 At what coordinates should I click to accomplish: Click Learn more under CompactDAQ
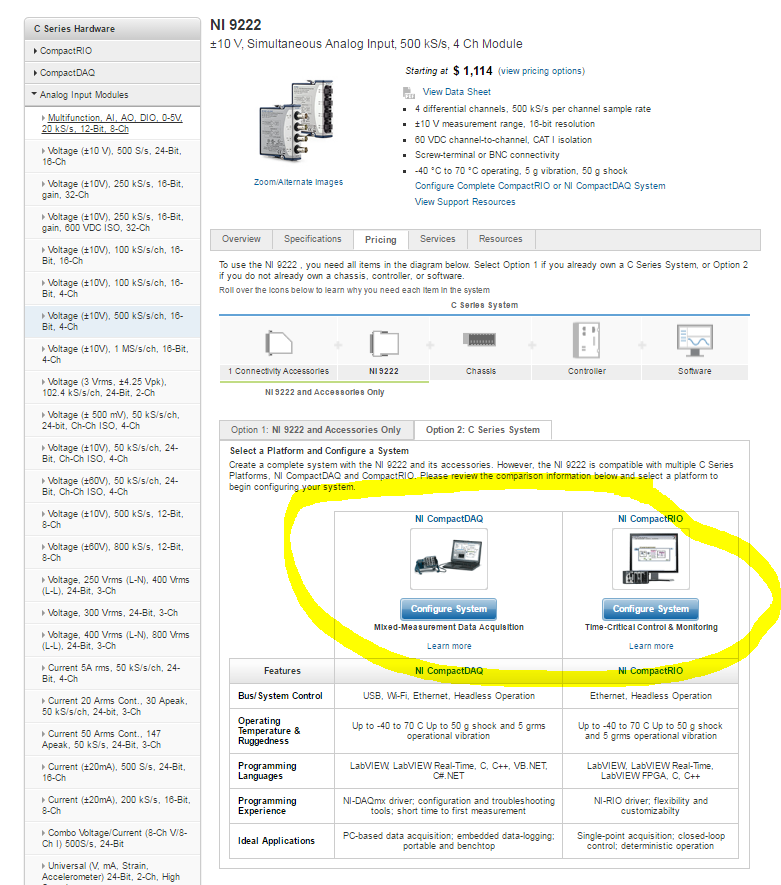[449, 646]
